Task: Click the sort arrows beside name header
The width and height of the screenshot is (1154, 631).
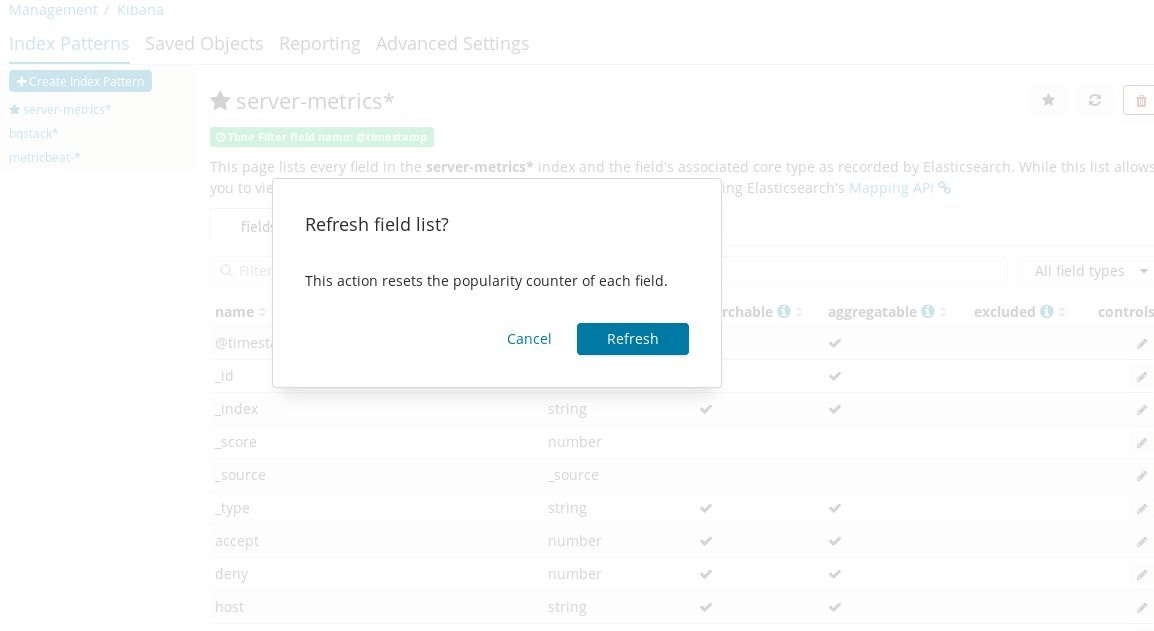Action: (x=262, y=313)
